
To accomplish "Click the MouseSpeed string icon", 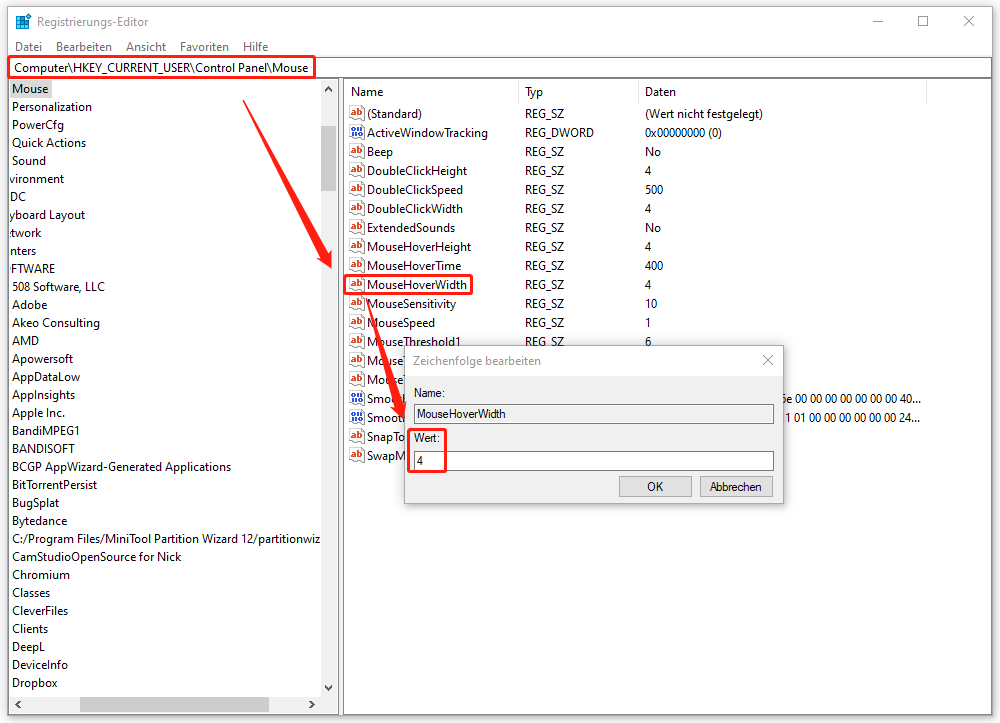I will [x=357, y=322].
